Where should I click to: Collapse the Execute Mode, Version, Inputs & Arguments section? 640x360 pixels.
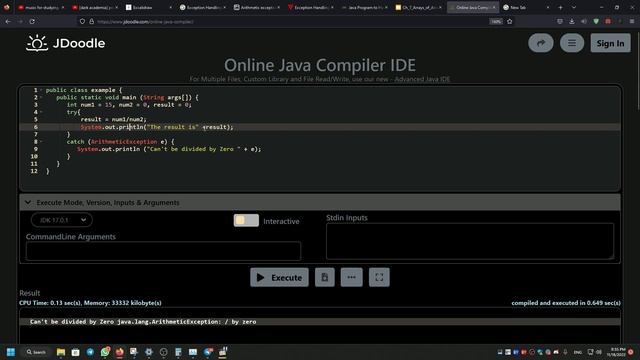(x=320, y=202)
